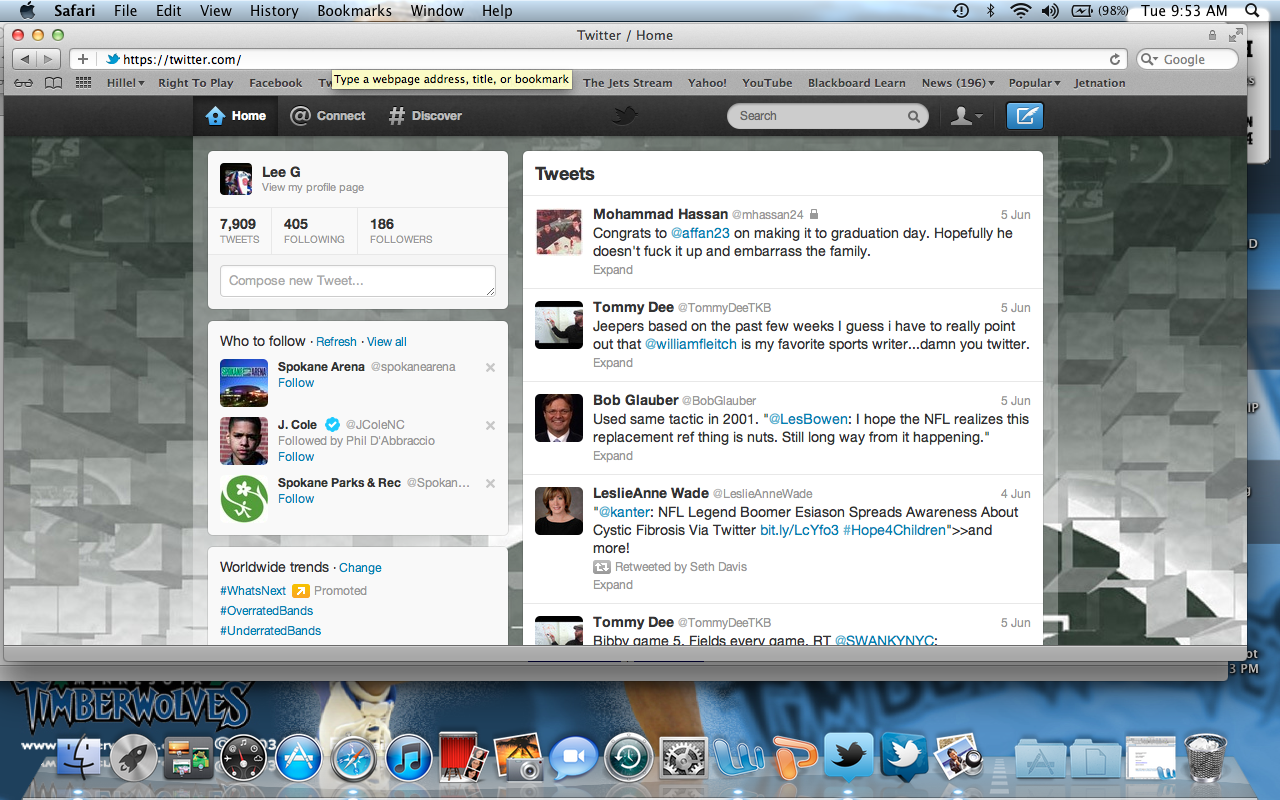
Task: Open Finder from the Dock
Action: pyautogui.click(x=79, y=759)
